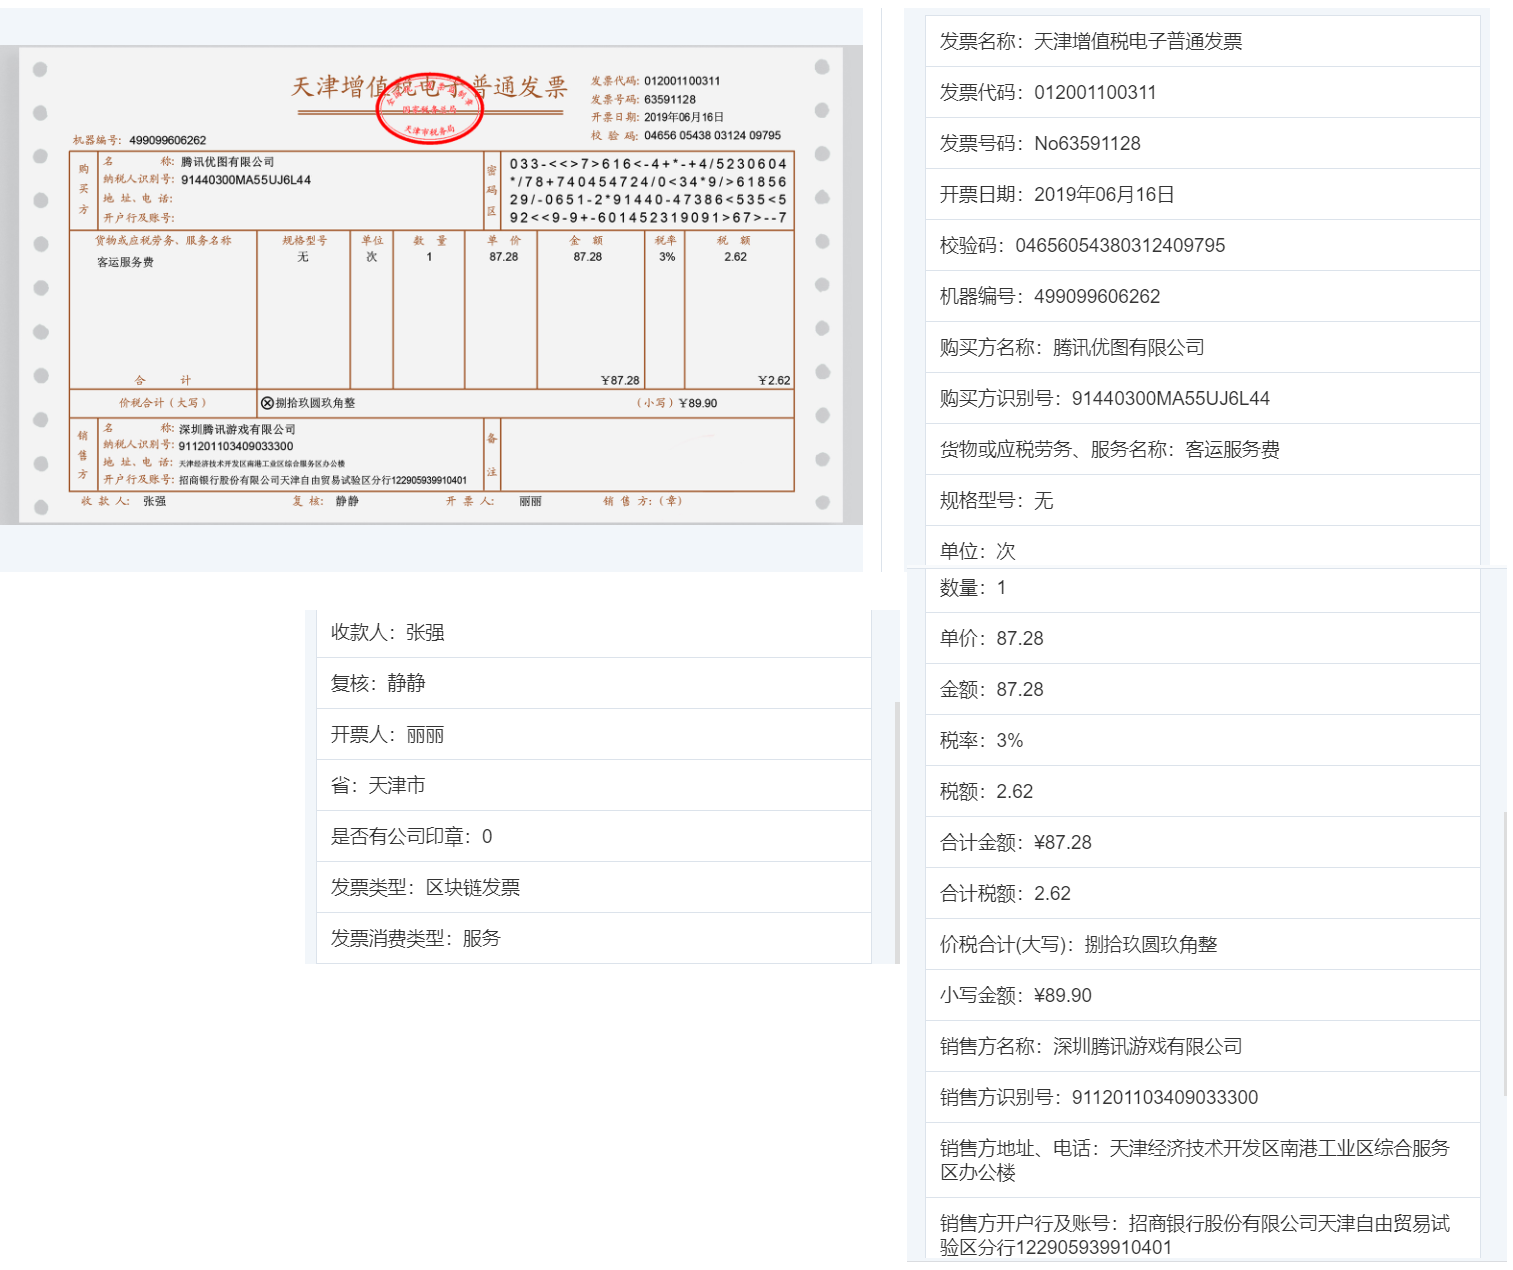Select the row 机器编号：499099606262
The width and height of the screenshot is (1513, 1270).
coord(1202,296)
